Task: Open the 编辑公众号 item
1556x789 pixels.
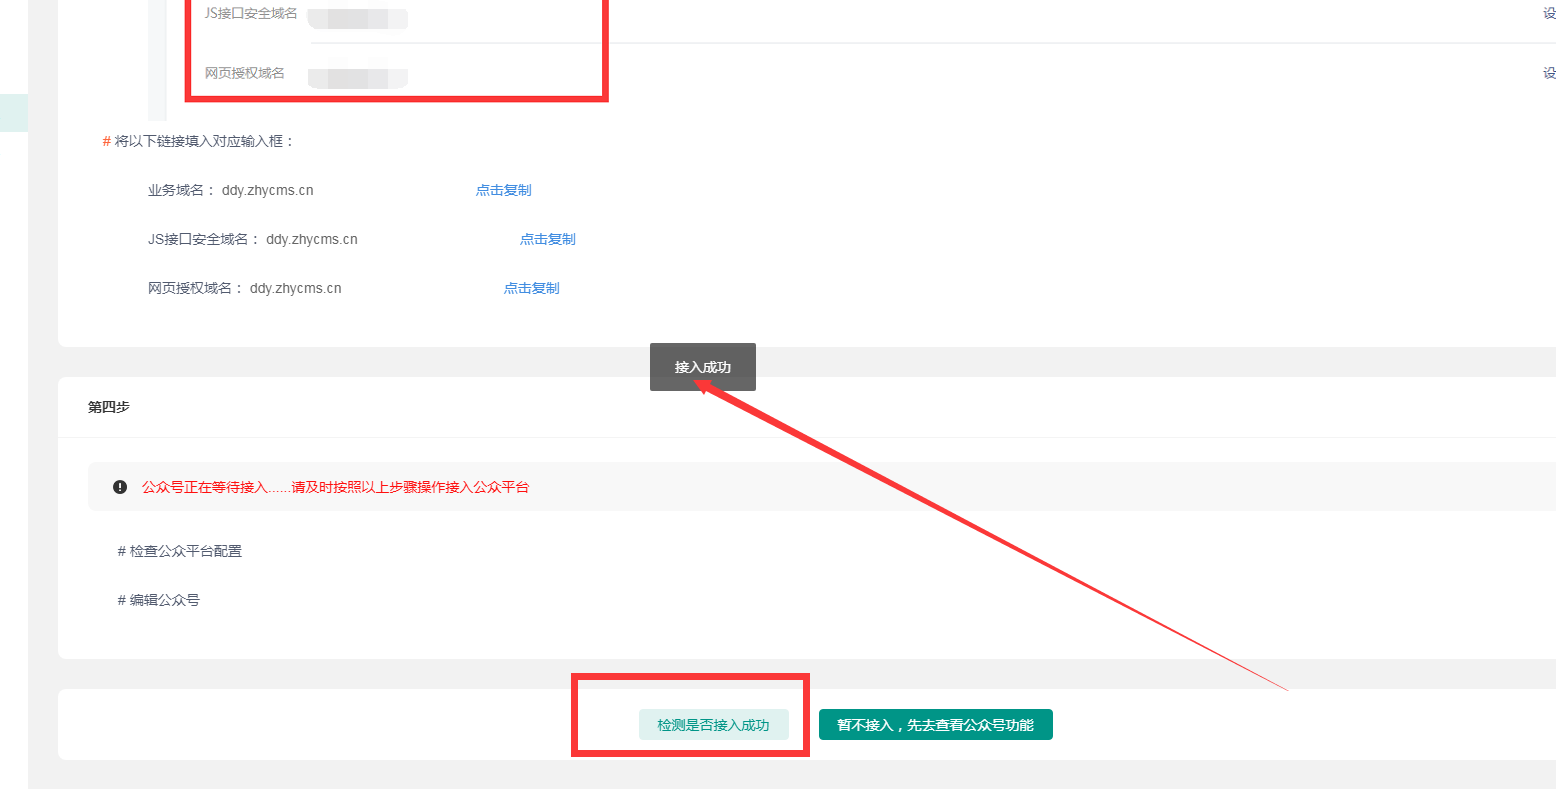Action: (x=159, y=600)
